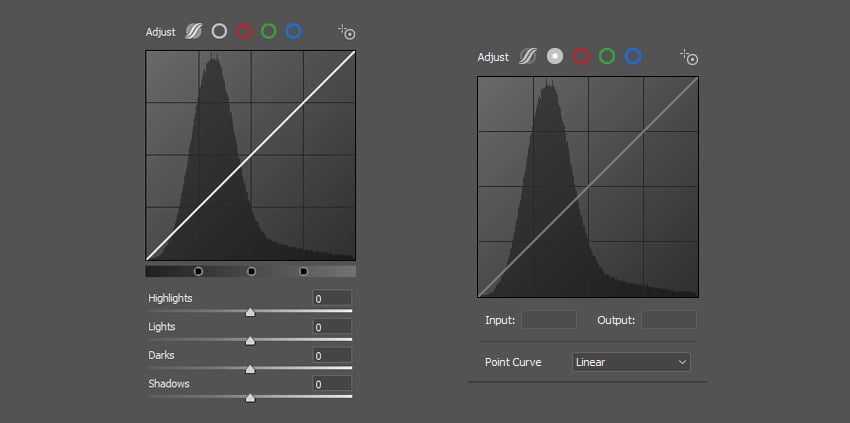The width and height of the screenshot is (850, 423).
Task: Click the Shadows value field
Action: click(x=332, y=384)
